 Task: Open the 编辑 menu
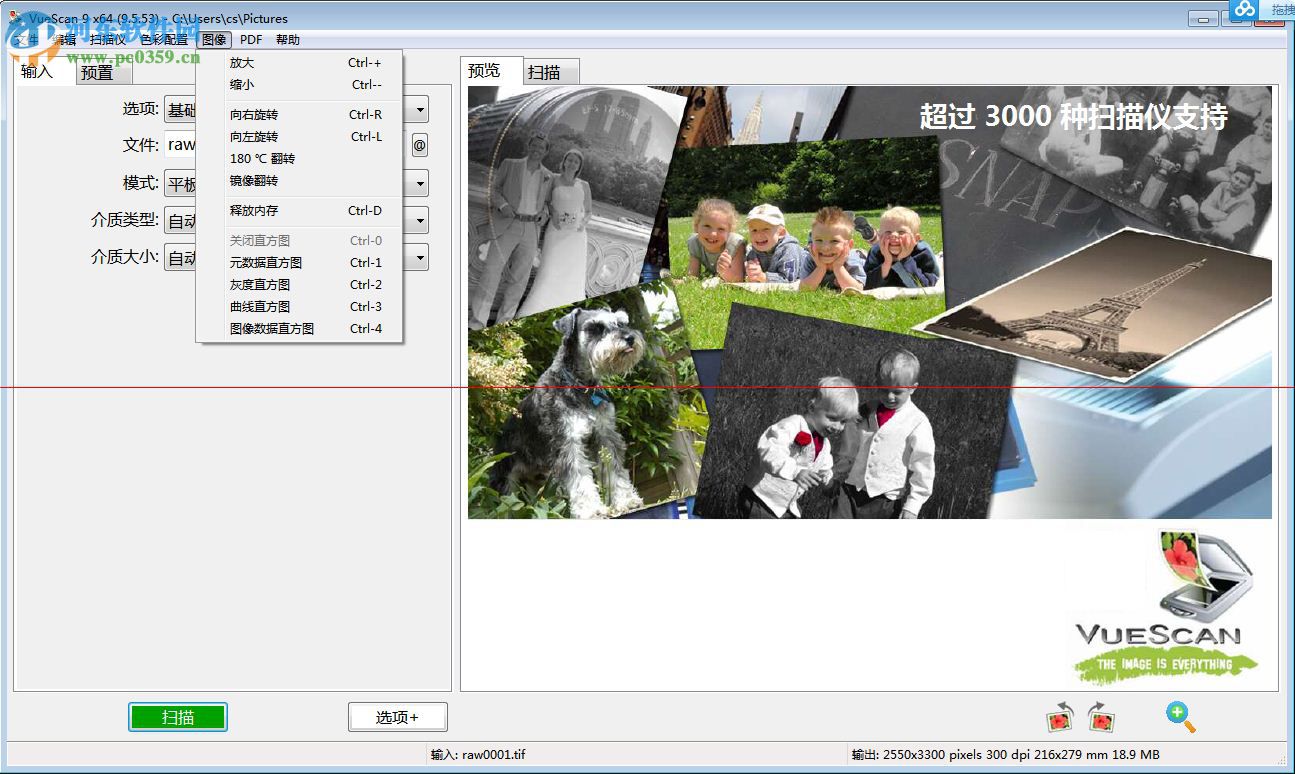64,40
